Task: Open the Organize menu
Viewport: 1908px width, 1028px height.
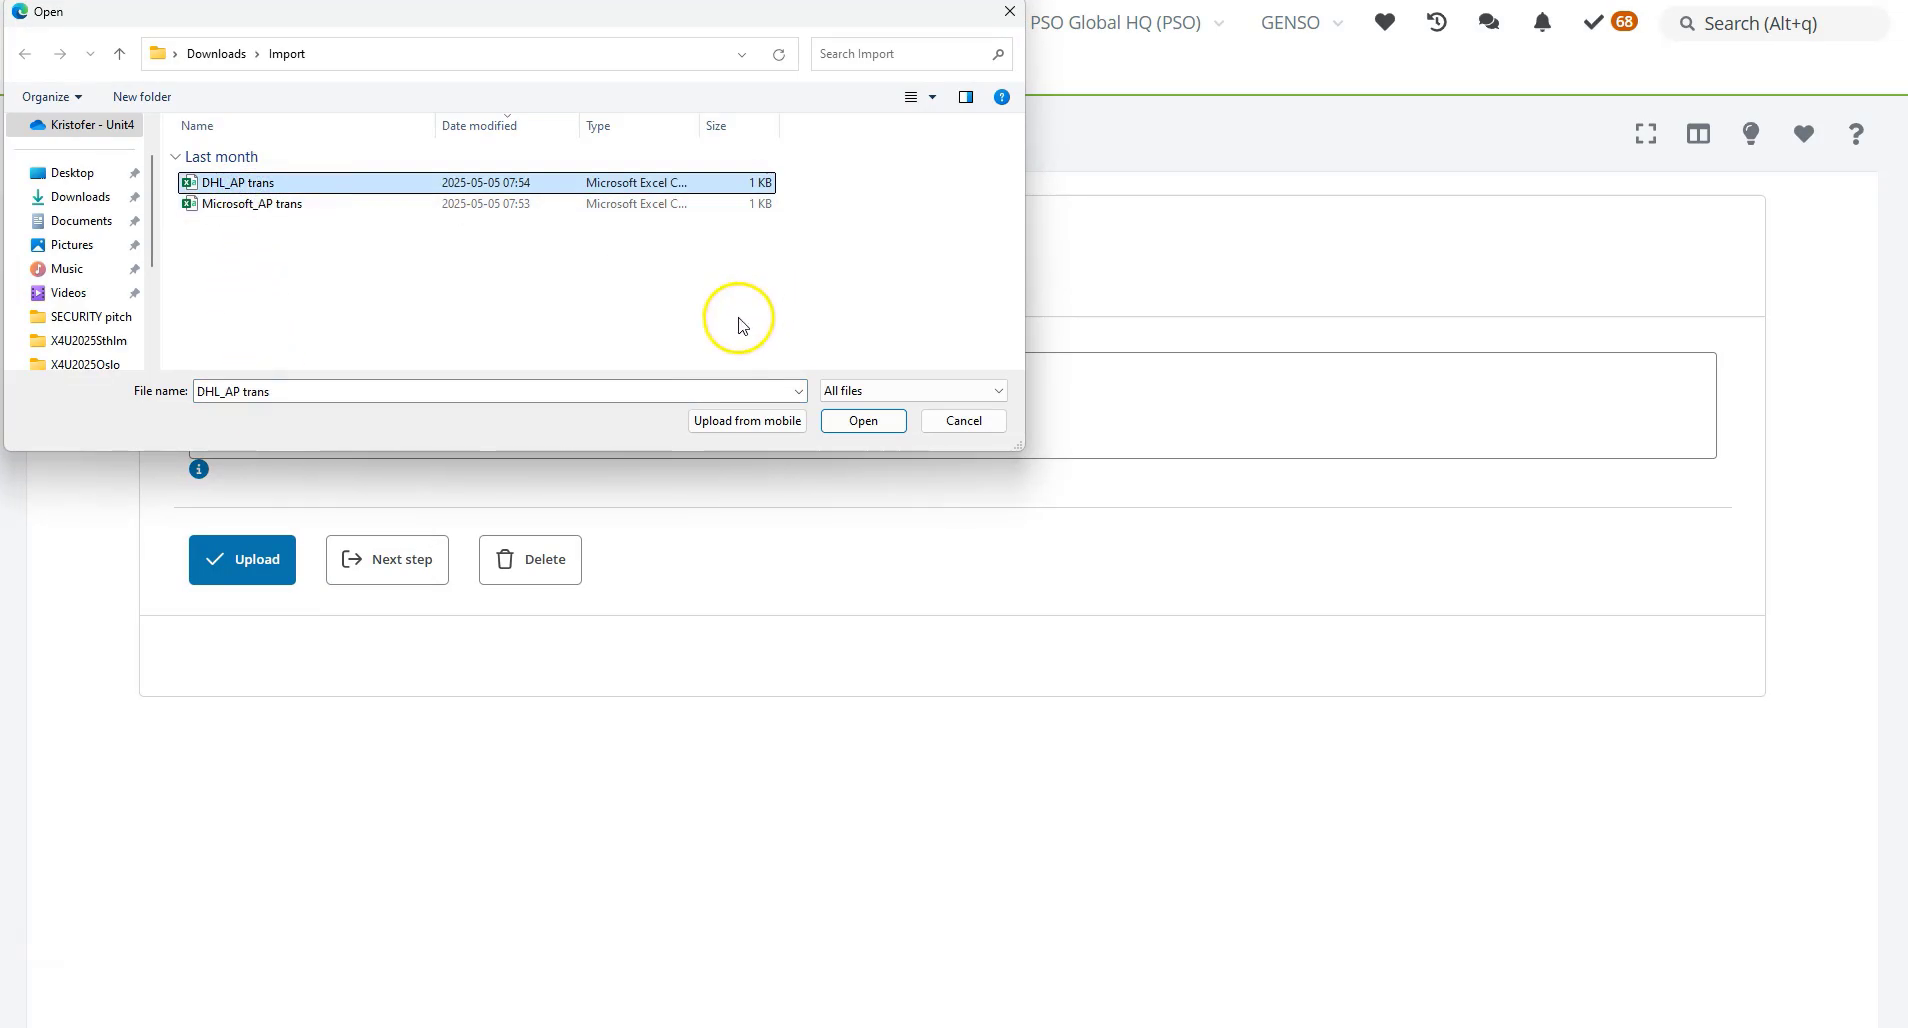Action: click(51, 96)
